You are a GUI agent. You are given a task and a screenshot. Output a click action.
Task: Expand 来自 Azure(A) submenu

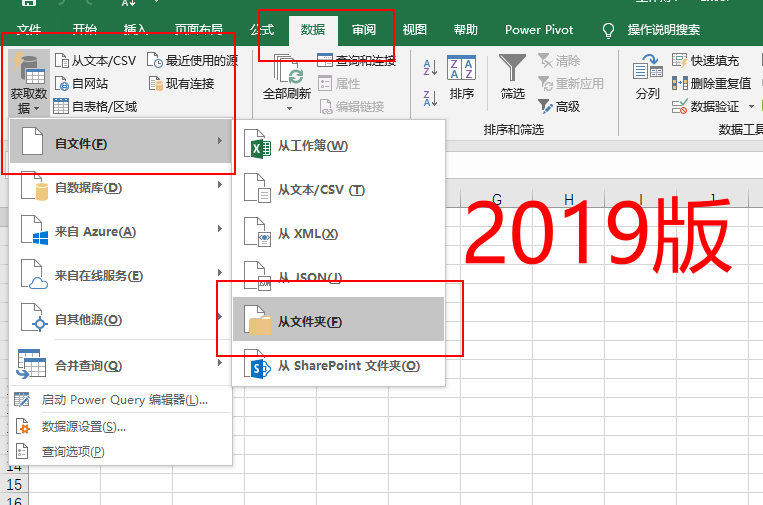click(x=121, y=231)
